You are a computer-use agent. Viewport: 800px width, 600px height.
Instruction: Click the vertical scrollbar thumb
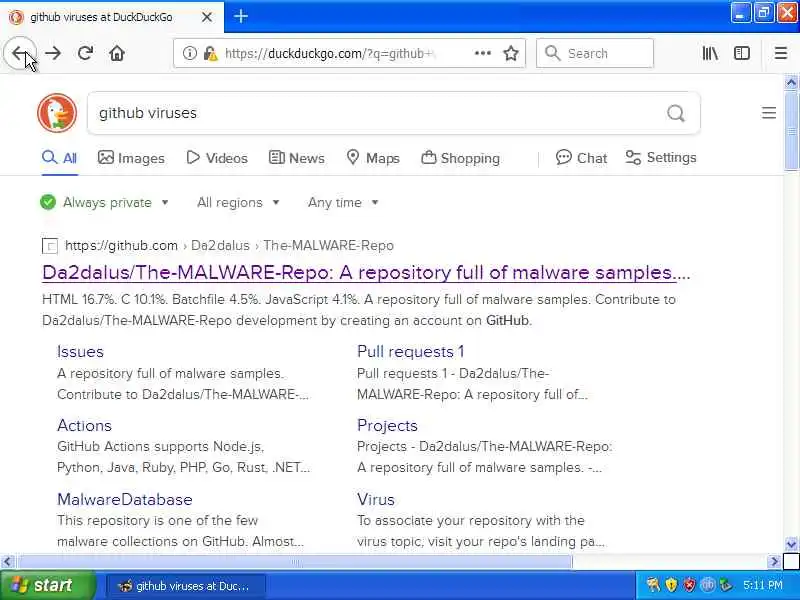click(791, 132)
